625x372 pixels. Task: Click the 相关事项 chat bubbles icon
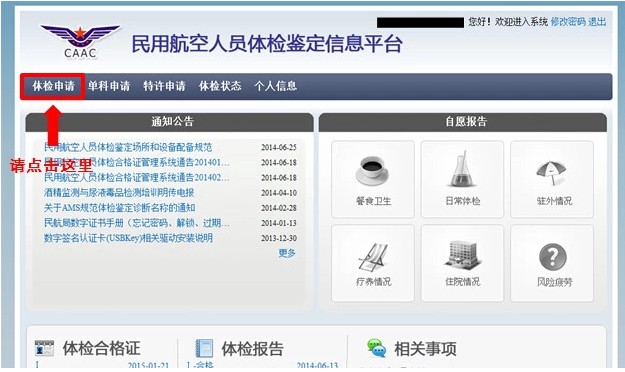point(377,348)
